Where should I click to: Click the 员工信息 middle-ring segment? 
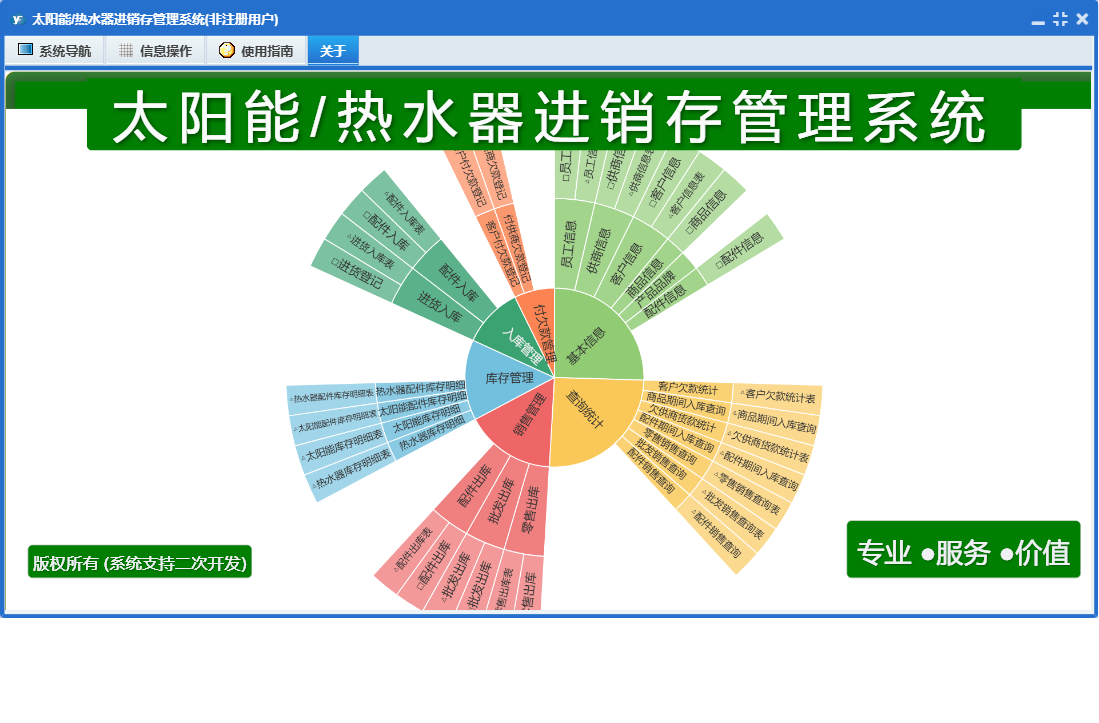point(569,244)
